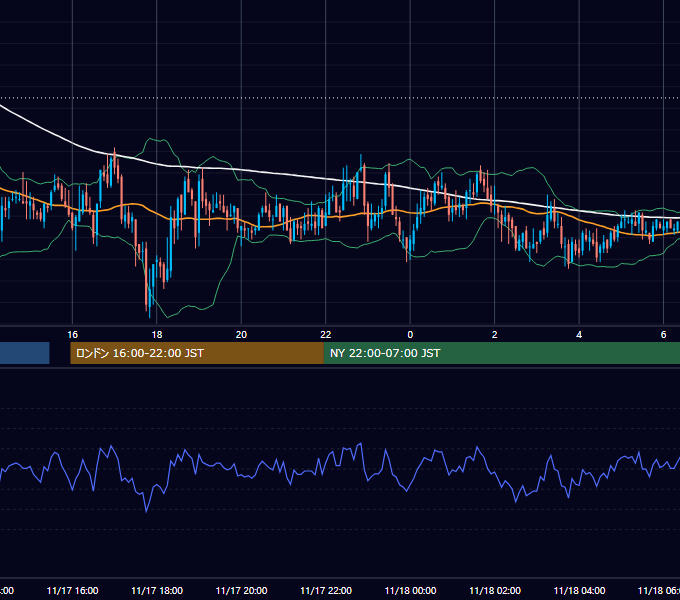This screenshot has width=680, height=600.
Task: Click hour label 20 on the price chart axis
Action: pyautogui.click(x=241, y=335)
